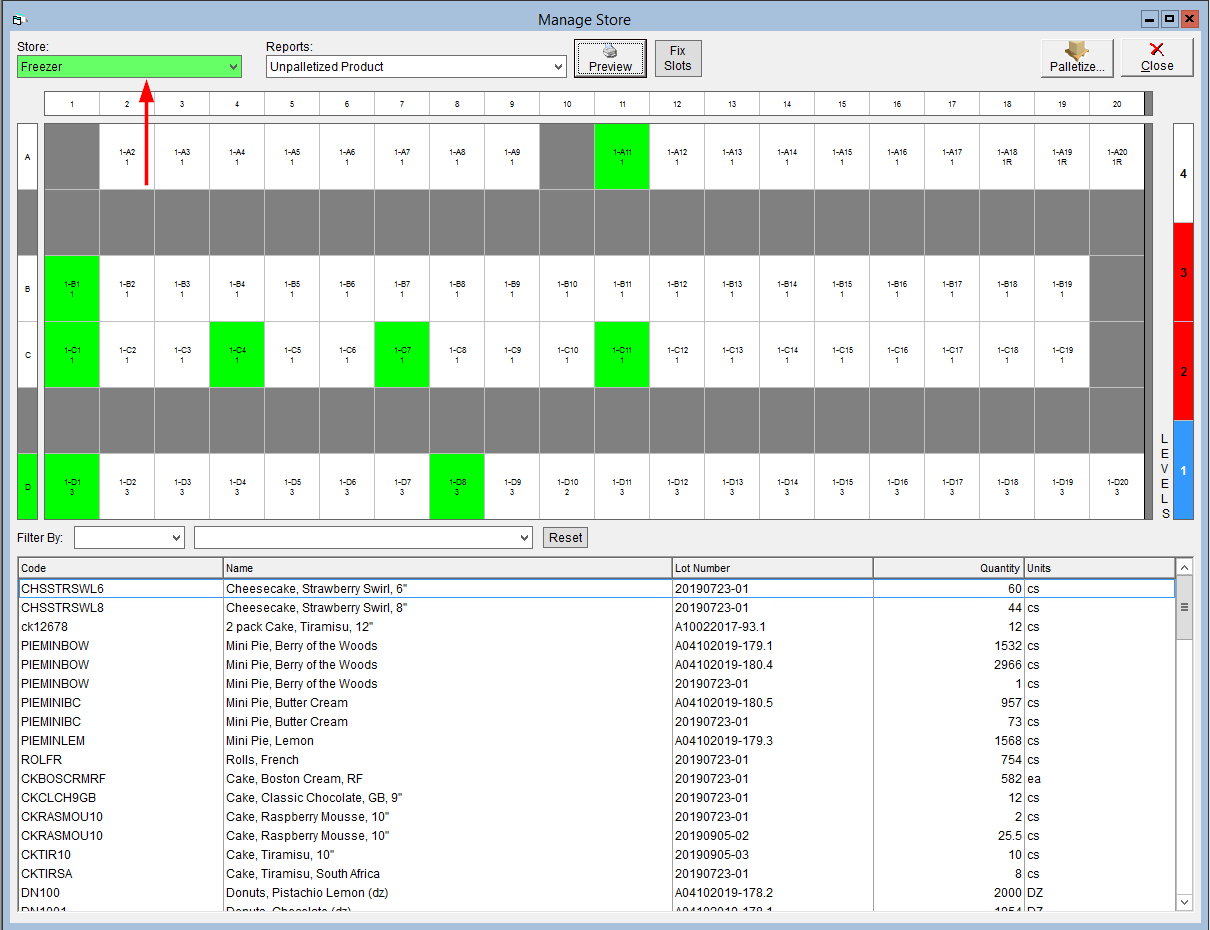This screenshot has width=1210, height=930.
Task: Select row header C
Action: click(27, 355)
